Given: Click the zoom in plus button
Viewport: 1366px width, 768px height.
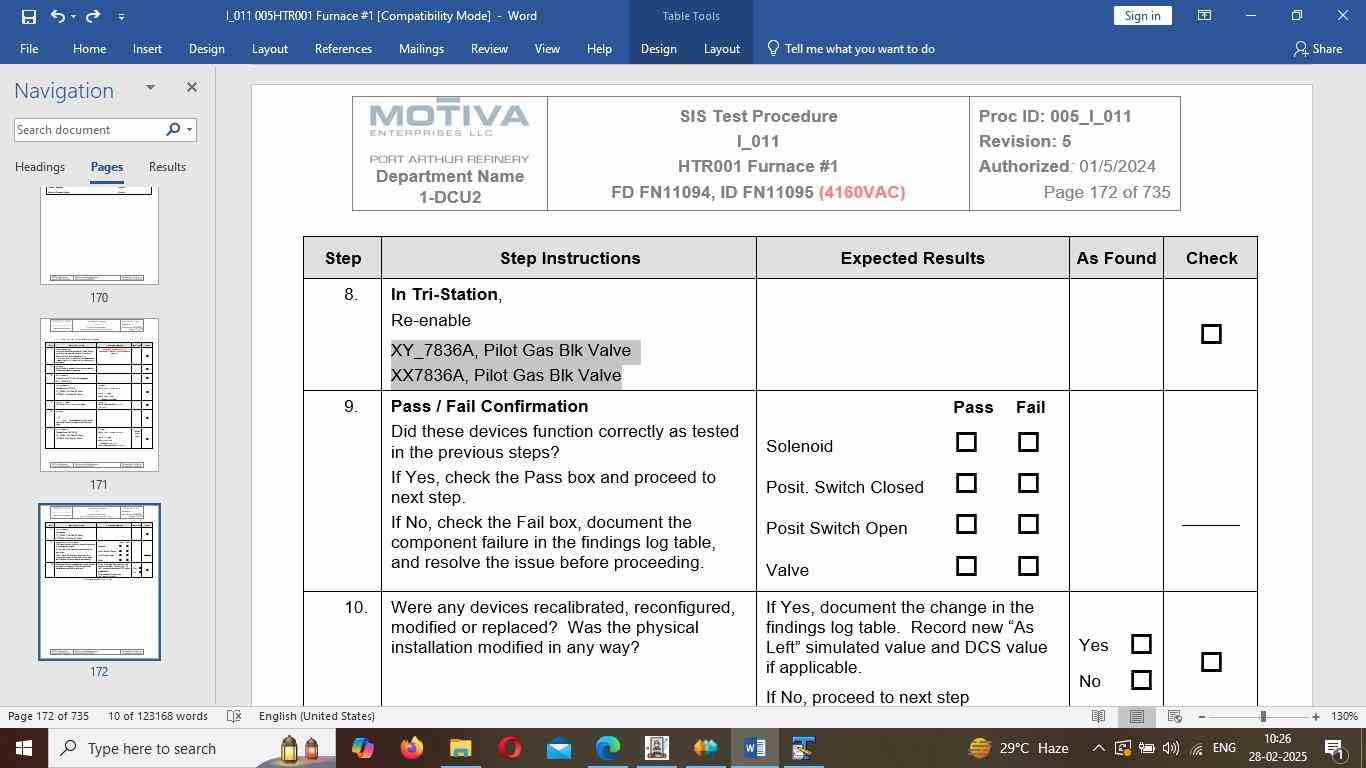Looking at the screenshot, I should coord(1316,716).
